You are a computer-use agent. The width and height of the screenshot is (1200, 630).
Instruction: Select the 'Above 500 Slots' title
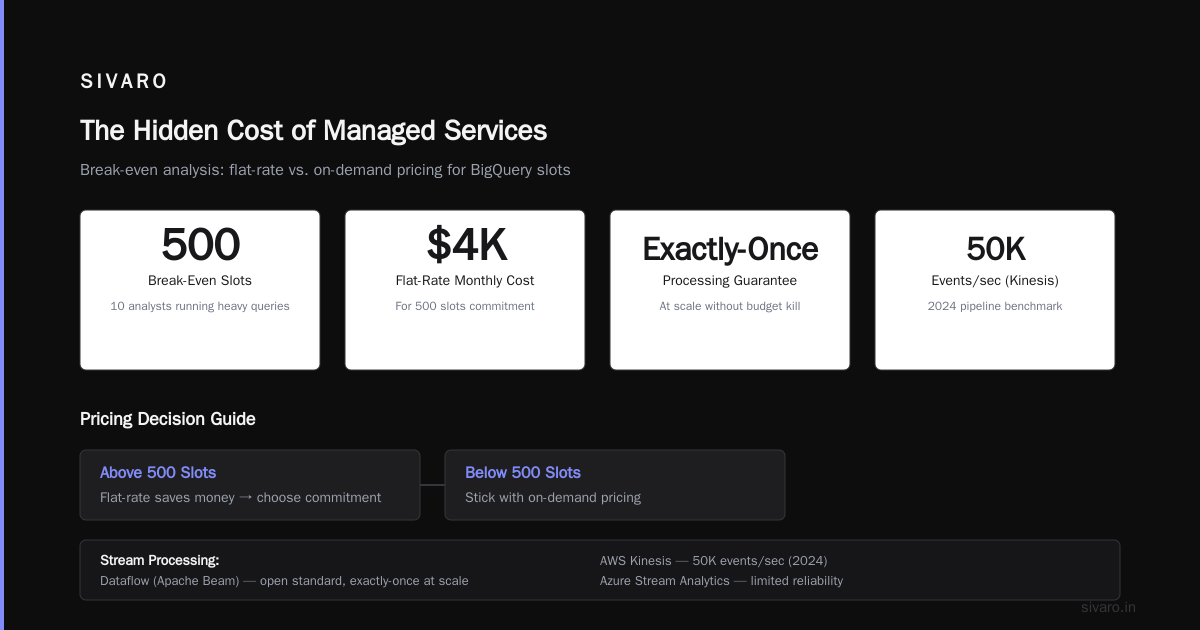point(158,472)
